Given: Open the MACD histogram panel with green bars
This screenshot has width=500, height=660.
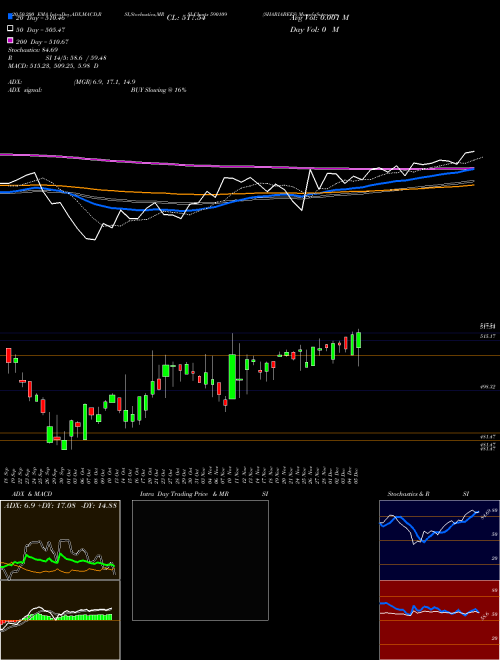Looking at the screenshot, I should click(x=60, y=620).
